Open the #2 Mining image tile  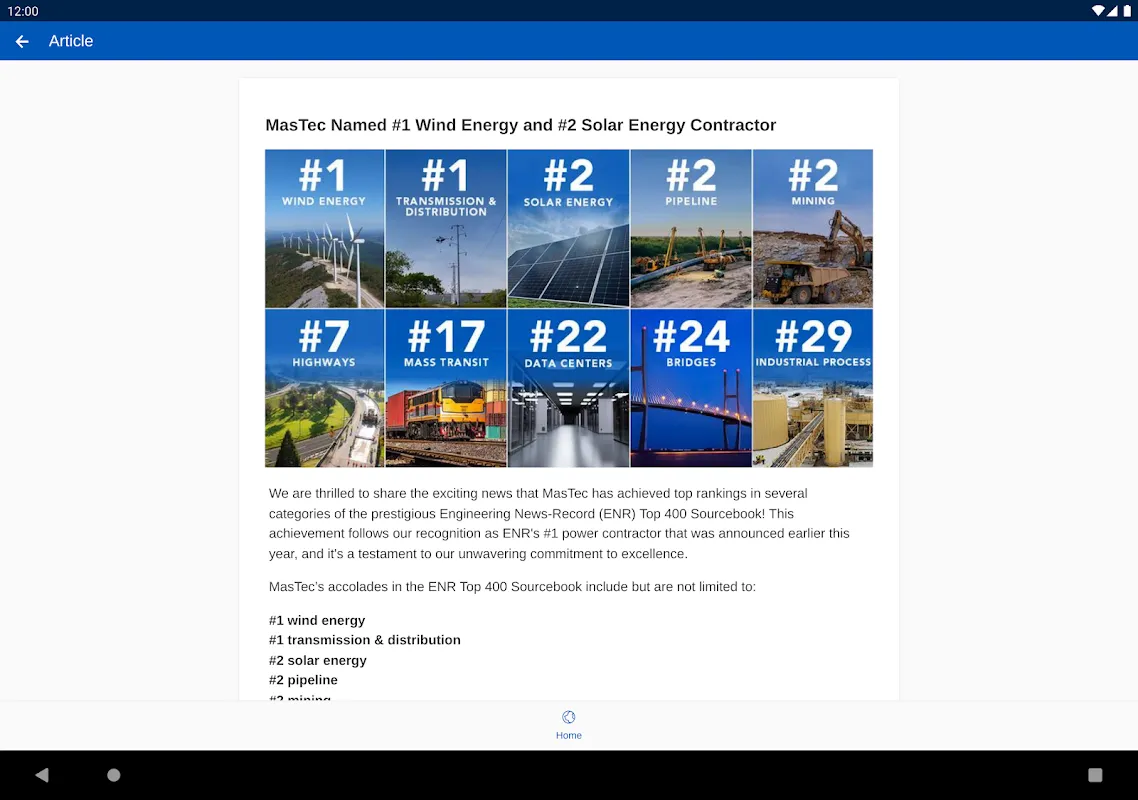coord(813,229)
